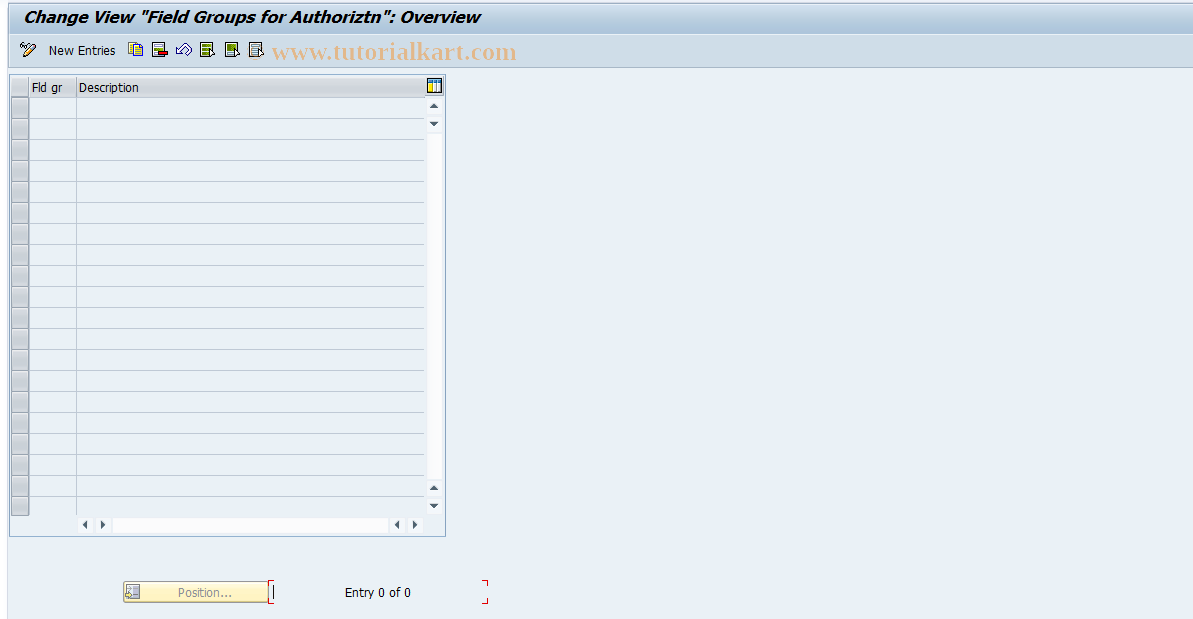
Task: Click left arrow beside Fld gr column scrollbar
Action: [x=84, y=525]
